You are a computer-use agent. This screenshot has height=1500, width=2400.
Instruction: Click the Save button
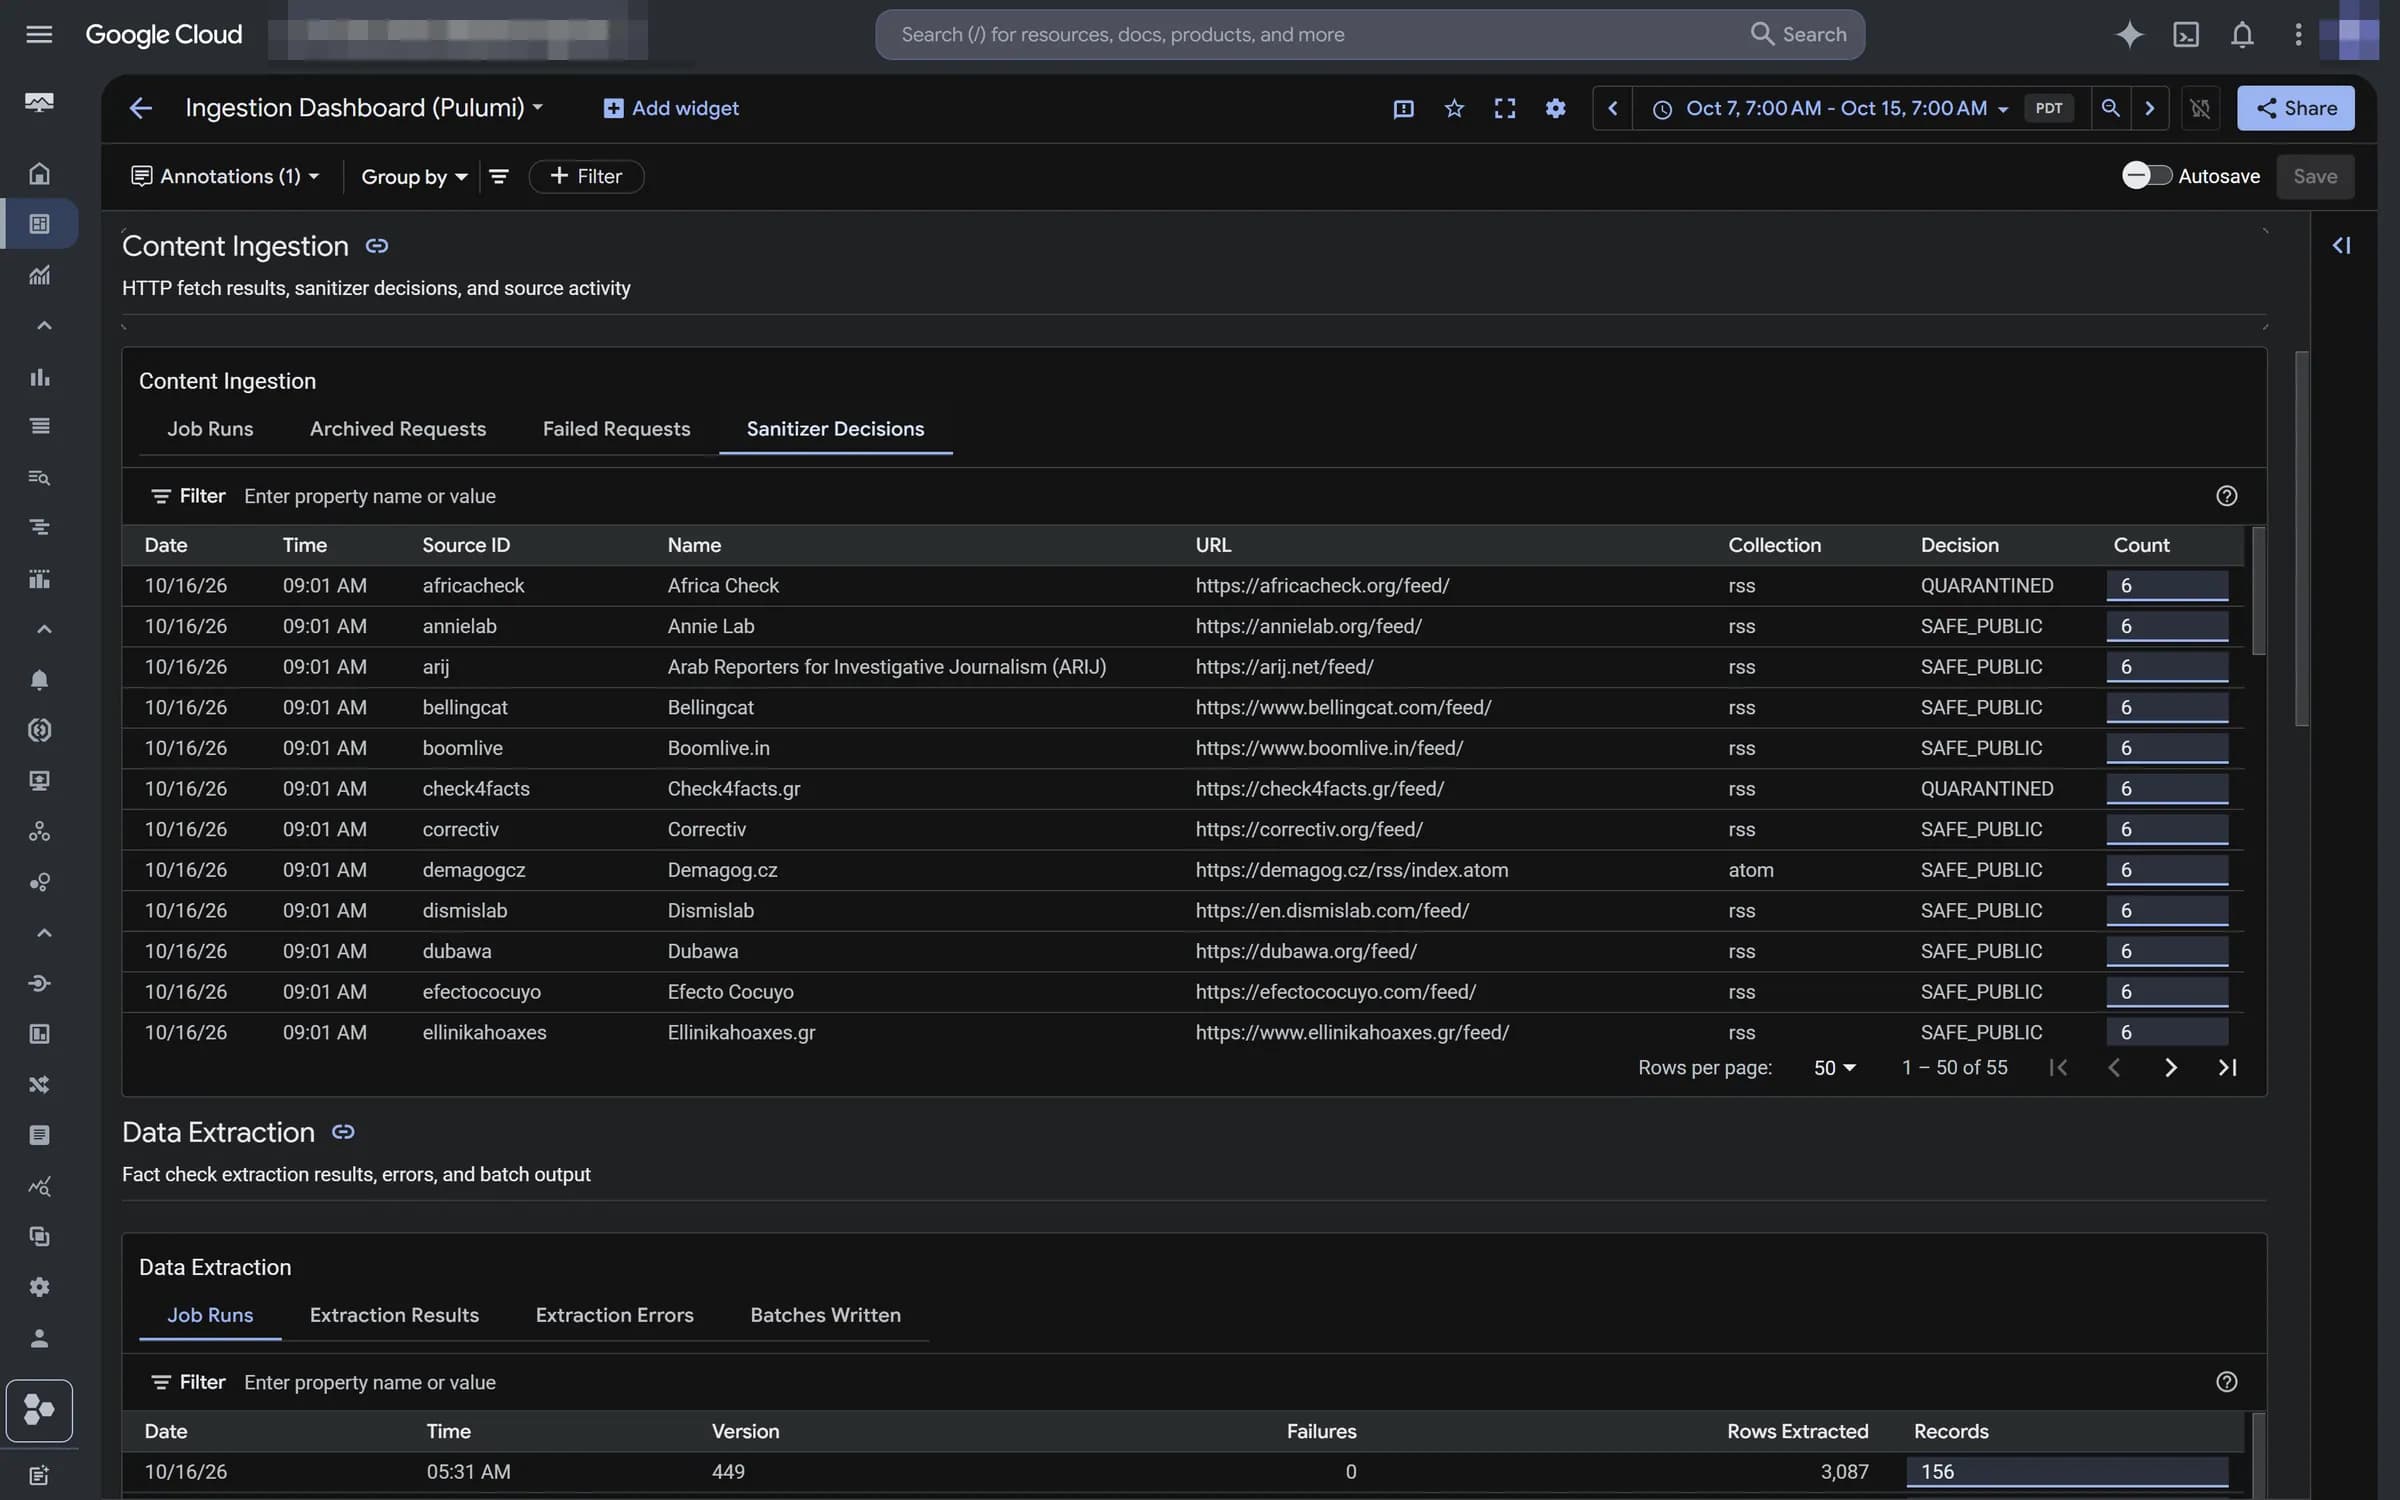[2314, 176]
